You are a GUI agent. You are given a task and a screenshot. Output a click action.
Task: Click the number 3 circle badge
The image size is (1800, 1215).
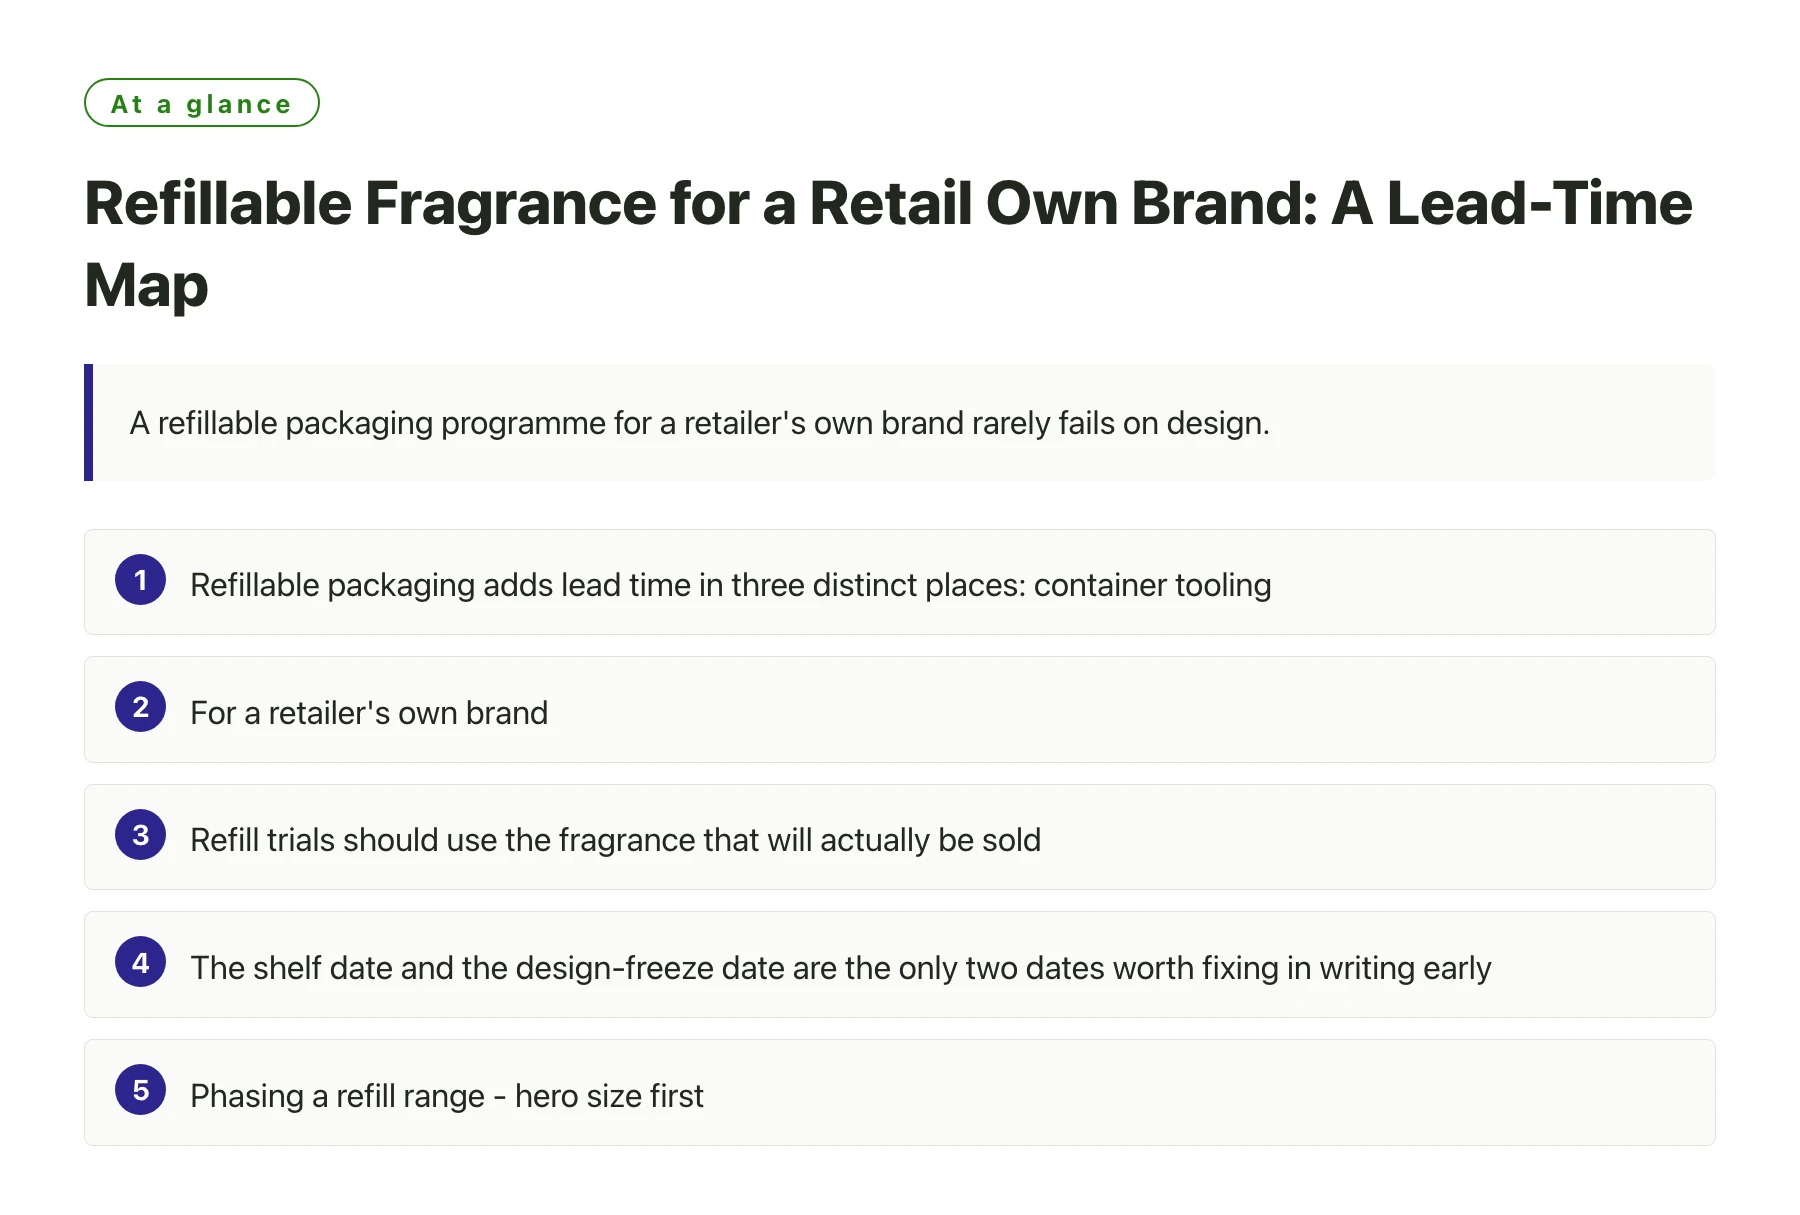click(140, 835)
